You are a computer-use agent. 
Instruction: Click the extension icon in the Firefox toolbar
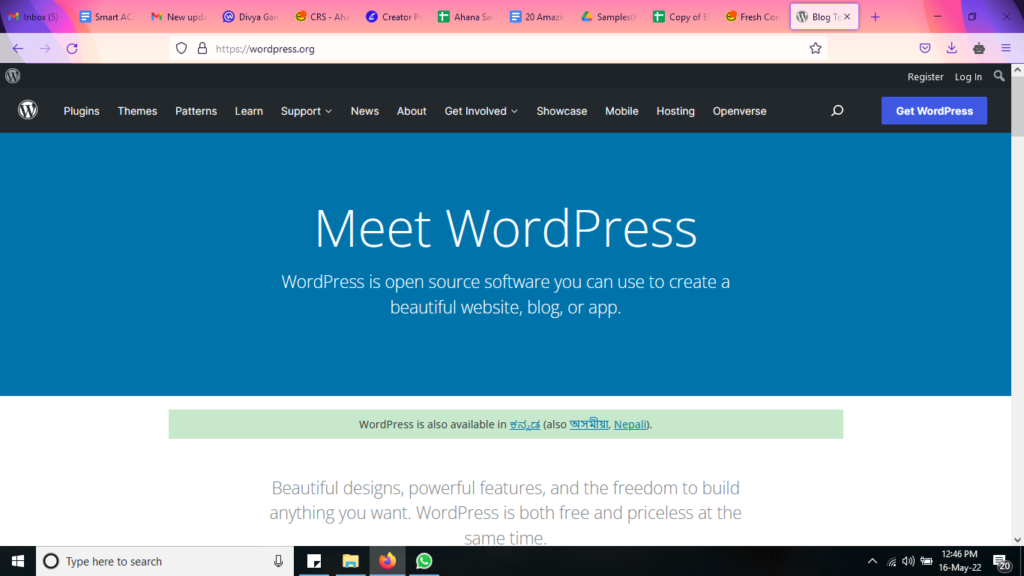978,48
